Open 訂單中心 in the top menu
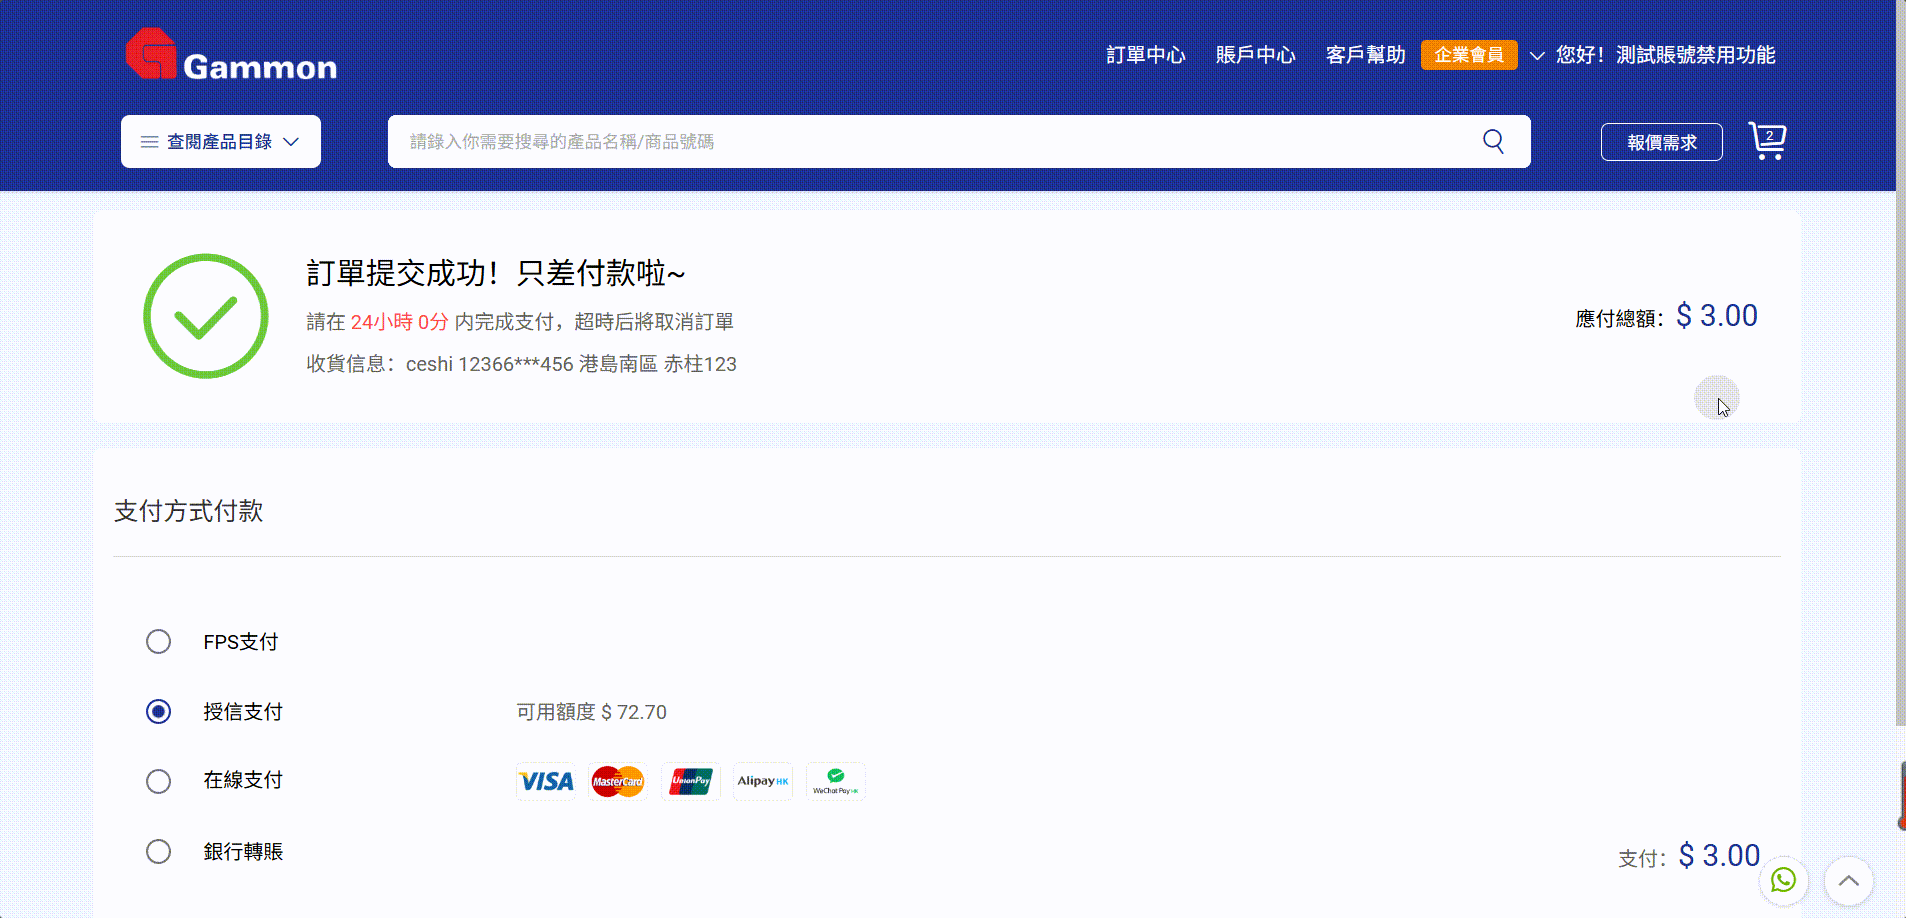Image resolution: width=1906 pixels, height=918 pixels. (1145, 55)
